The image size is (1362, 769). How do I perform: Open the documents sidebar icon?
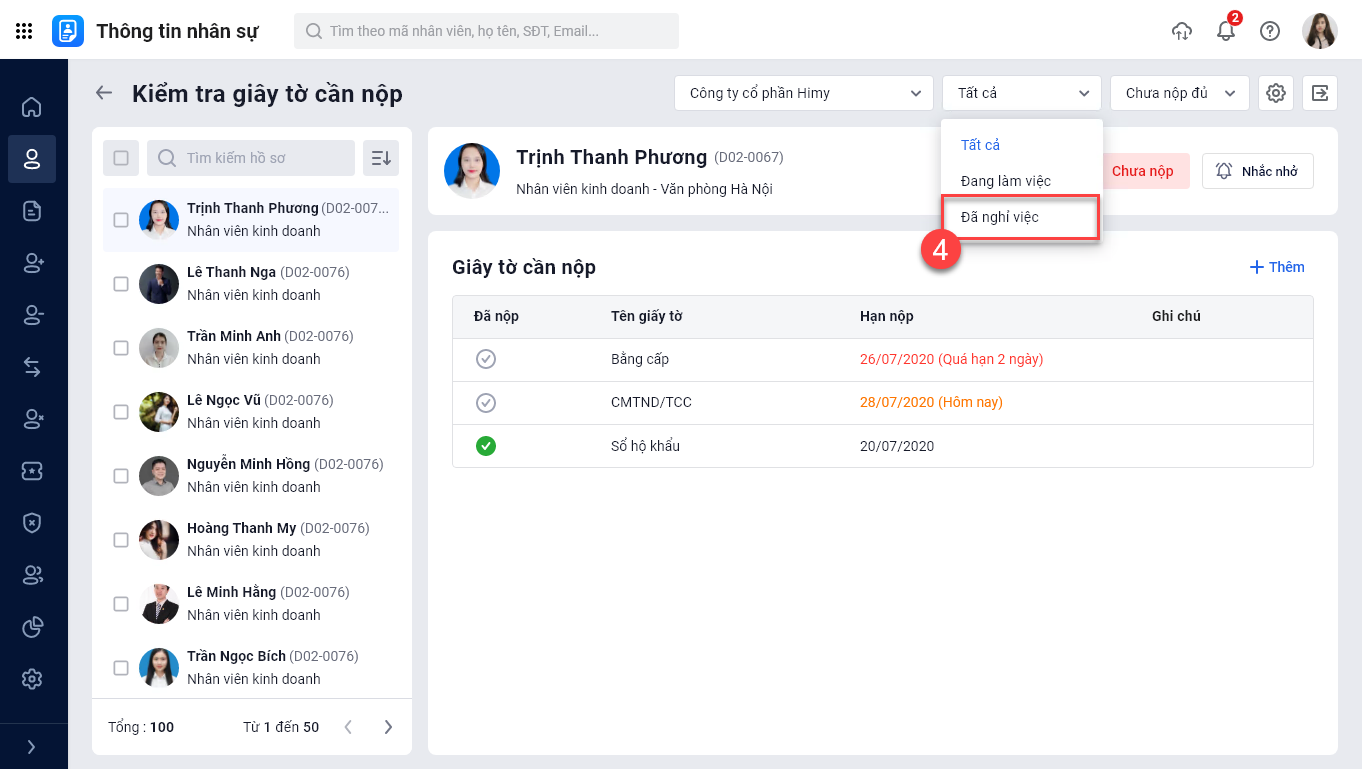(x=32, y=211)
